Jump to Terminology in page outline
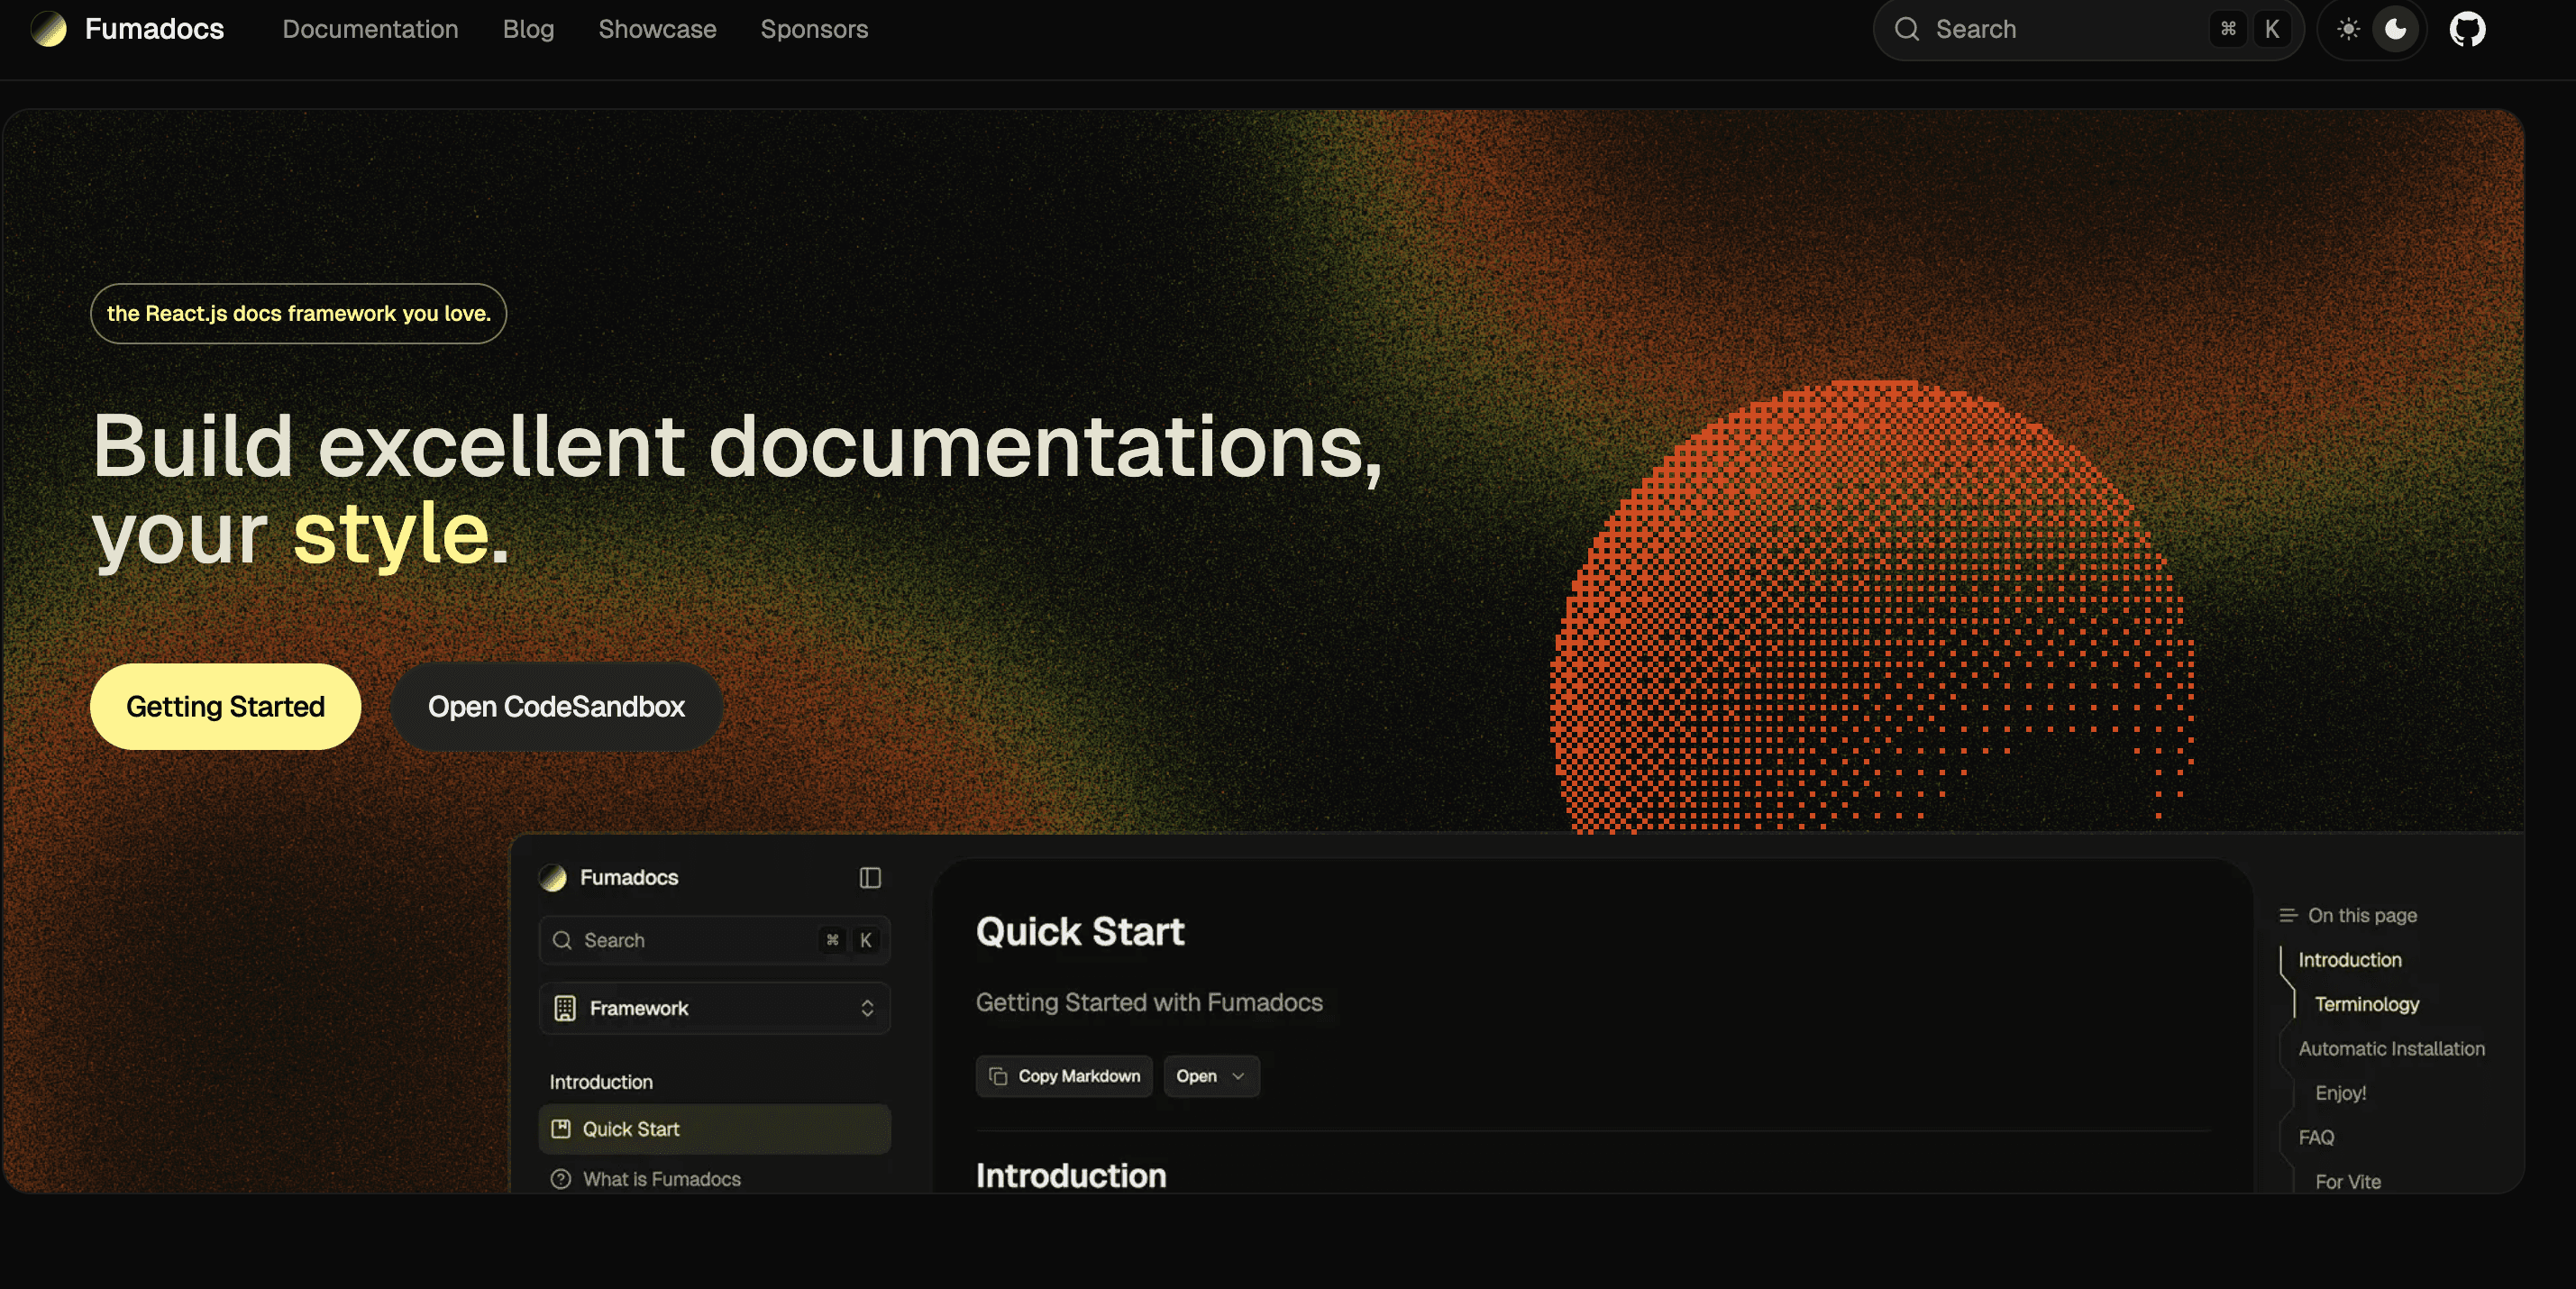Image resolution: width=2576 pixels, height=1289 pixels. pos(2366,1004)
